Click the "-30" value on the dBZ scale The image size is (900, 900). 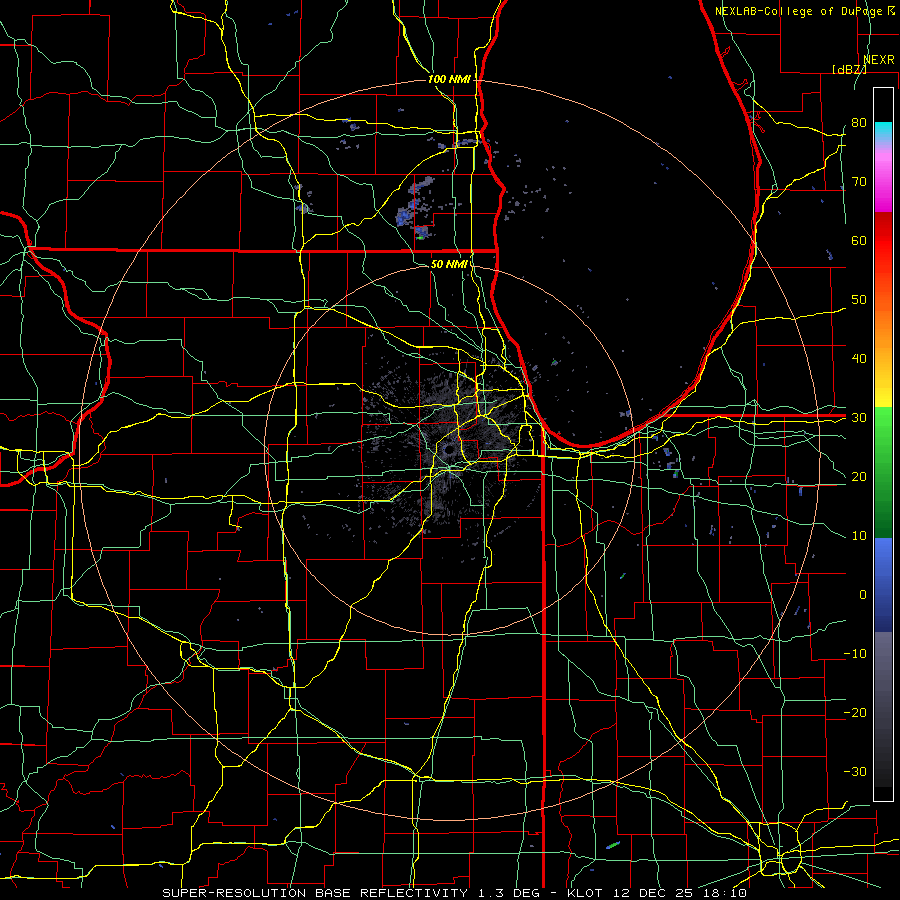pyautogui.click(x=855, y=771)
